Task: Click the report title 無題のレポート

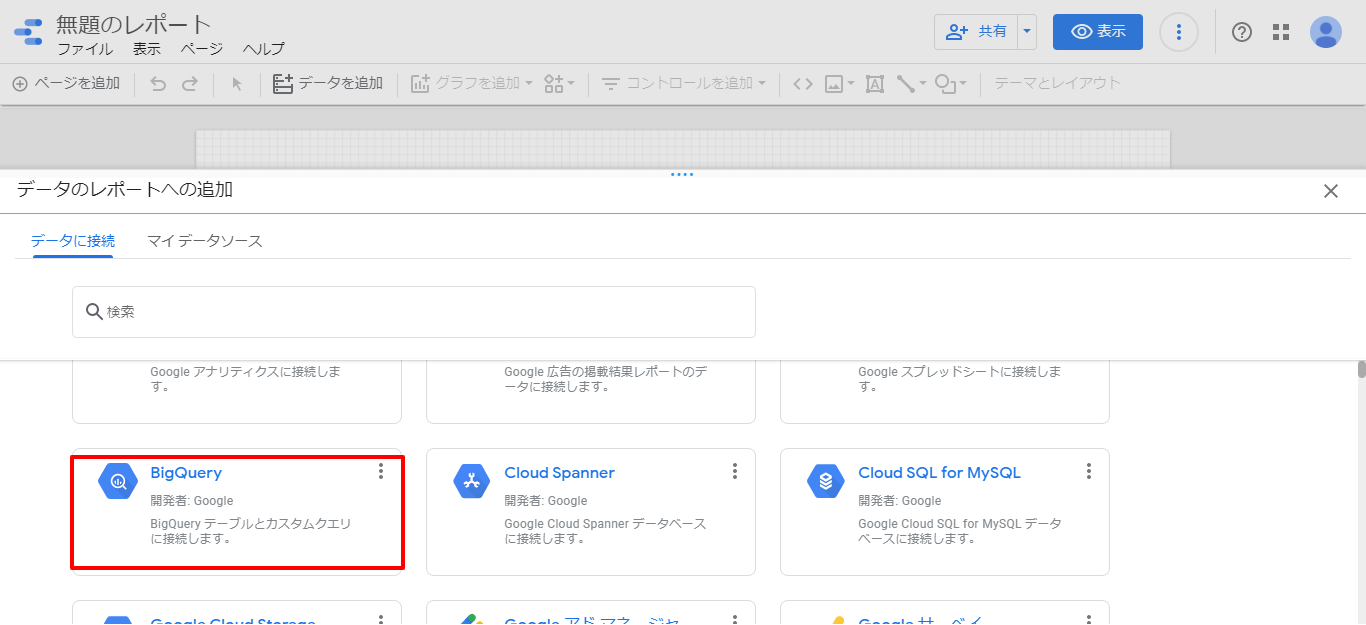Action: point(134,24)
